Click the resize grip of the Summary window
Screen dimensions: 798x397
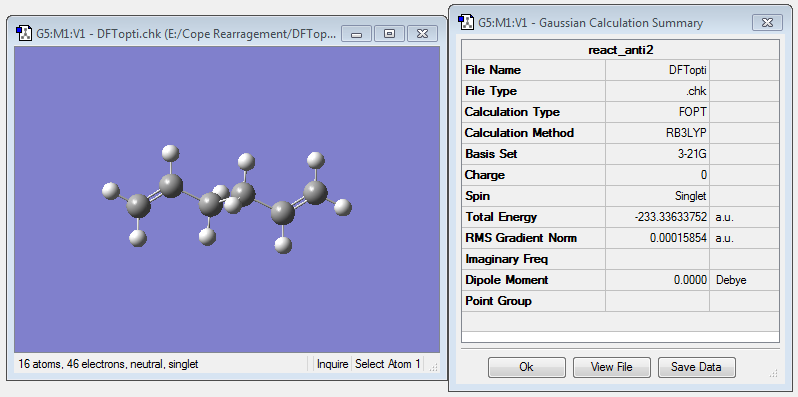[x=774, y=374]
